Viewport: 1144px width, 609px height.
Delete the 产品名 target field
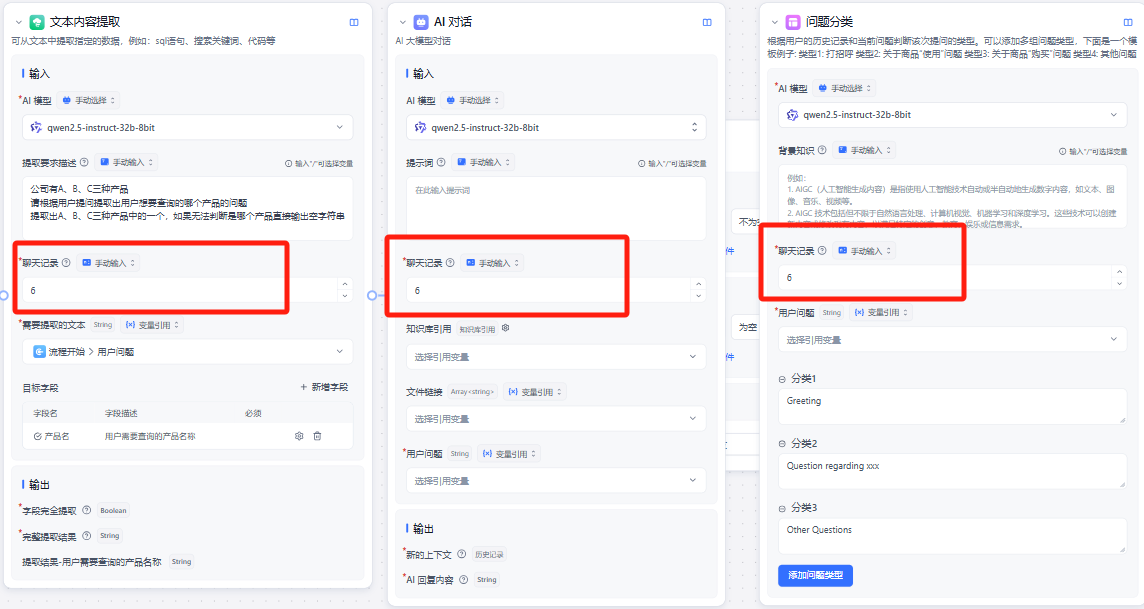pos(317,436)
